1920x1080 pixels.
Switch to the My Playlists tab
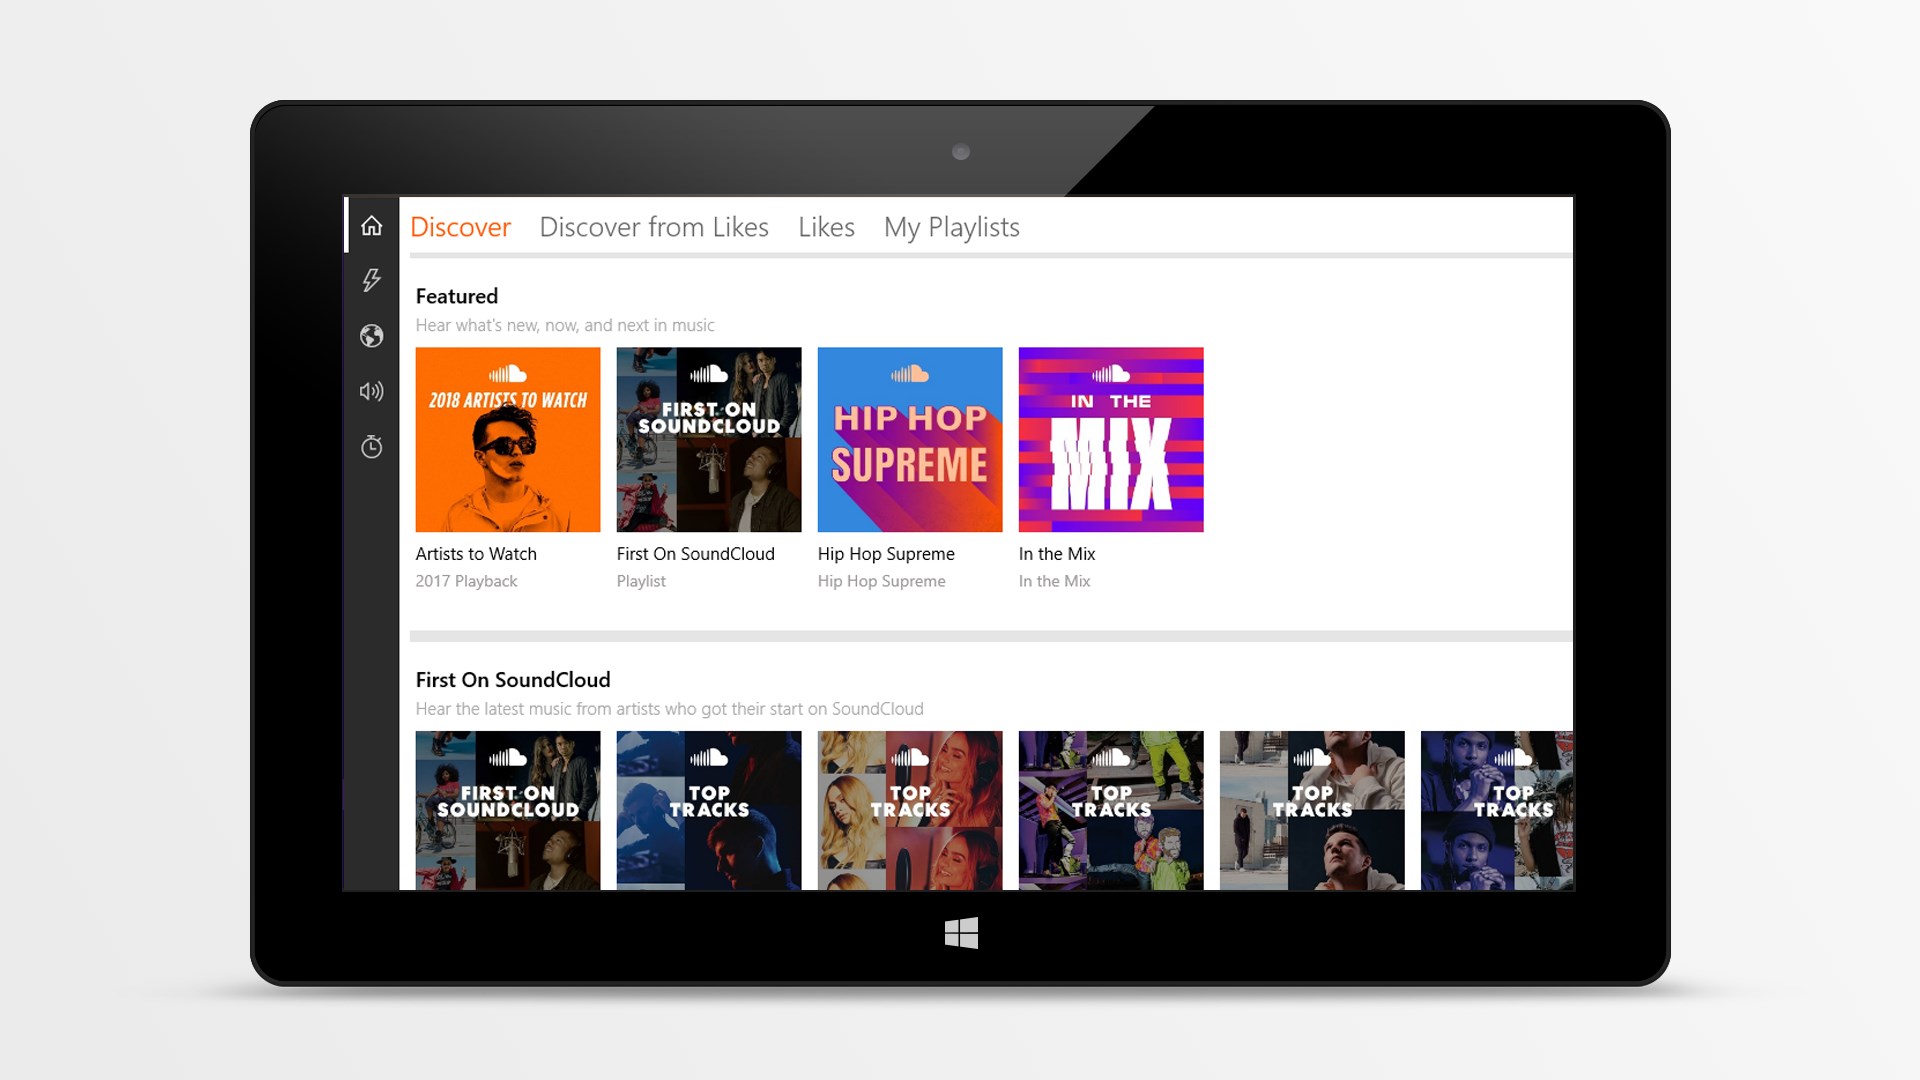[952, 227]
